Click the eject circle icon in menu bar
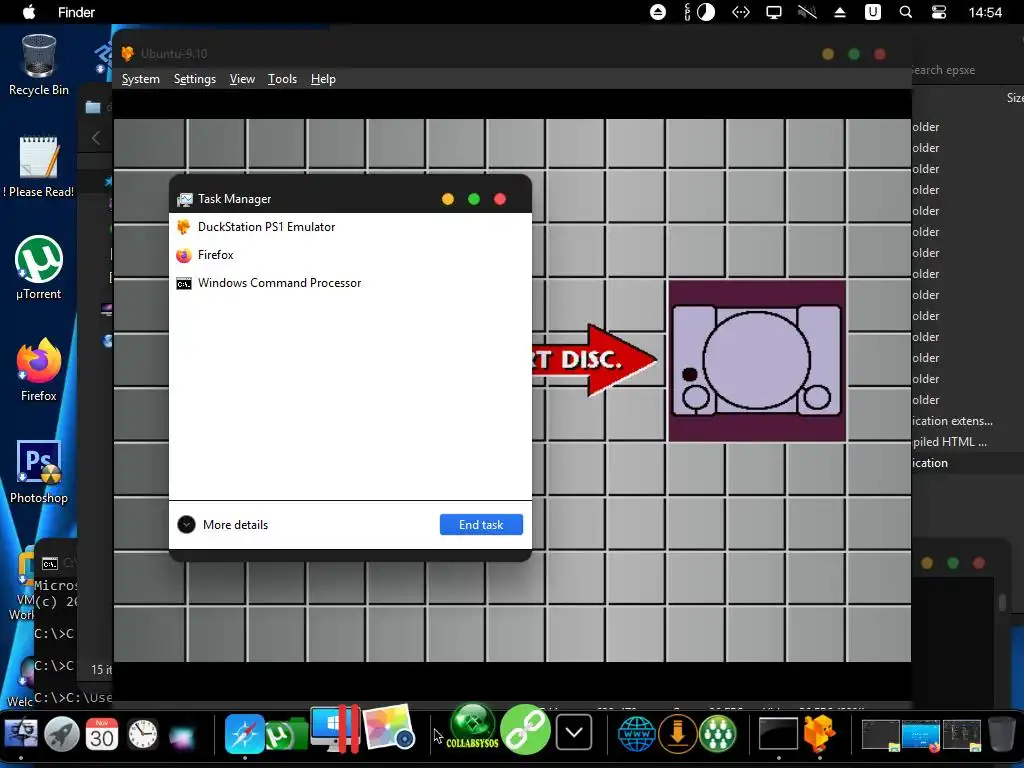 pyautogui.click(x=658, y=12)
